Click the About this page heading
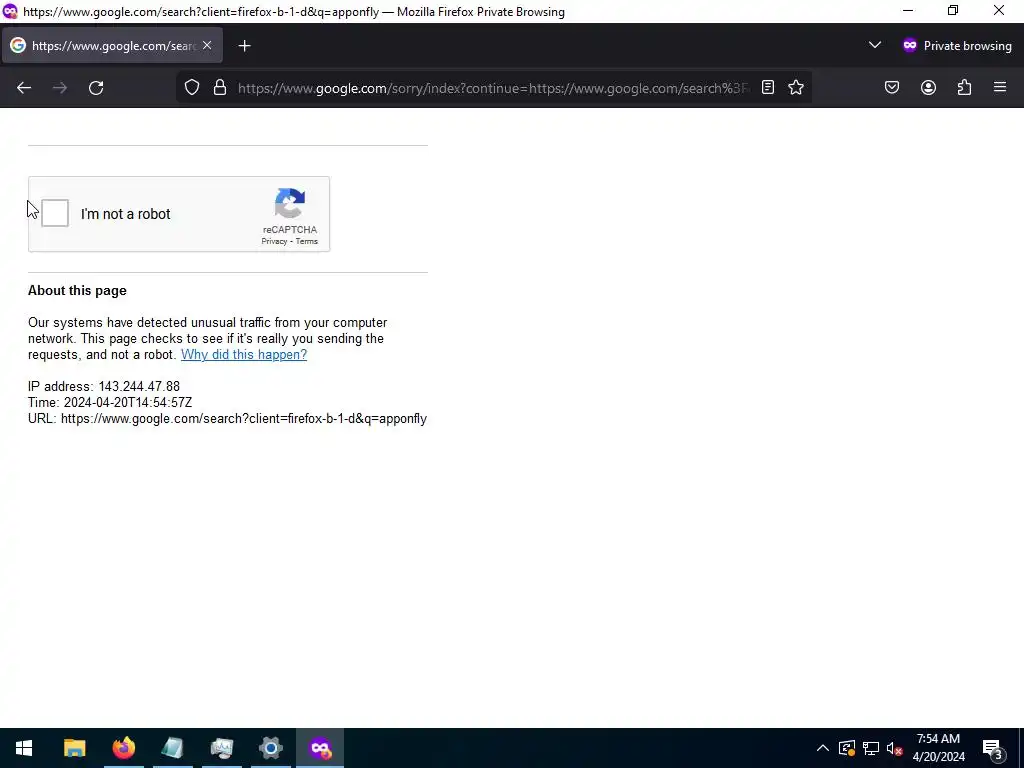Viewport: 1024px width, 768px height. 77,291
